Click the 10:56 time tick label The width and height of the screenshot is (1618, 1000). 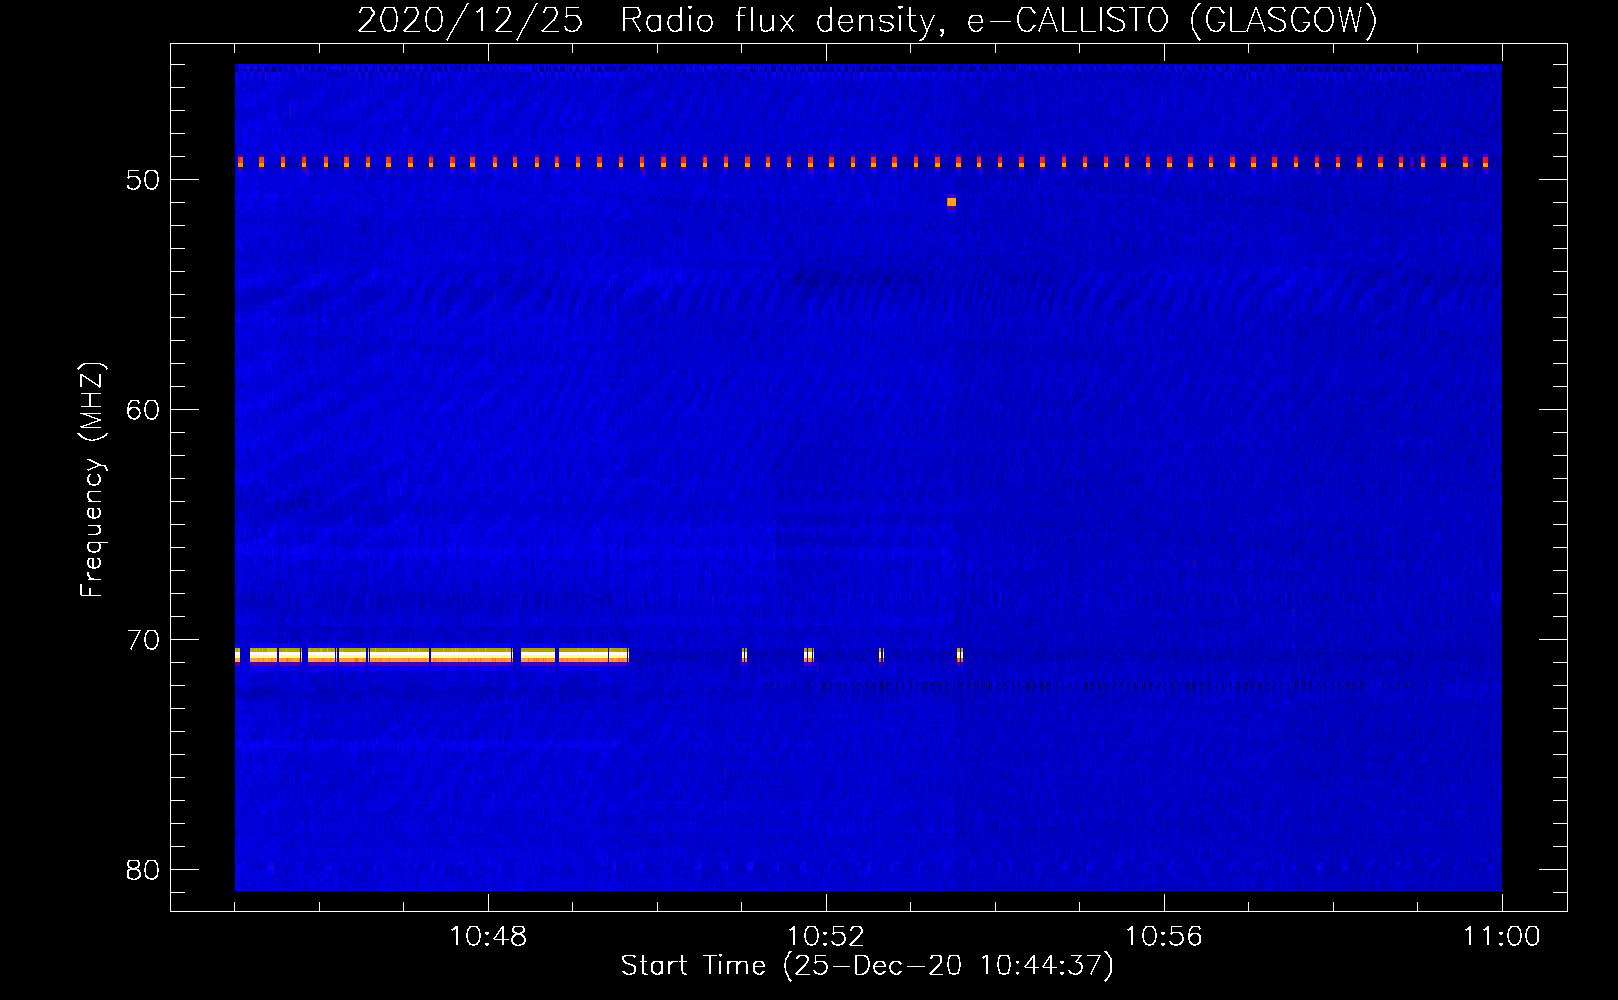pyautogui.click(x=1164, y=937)
